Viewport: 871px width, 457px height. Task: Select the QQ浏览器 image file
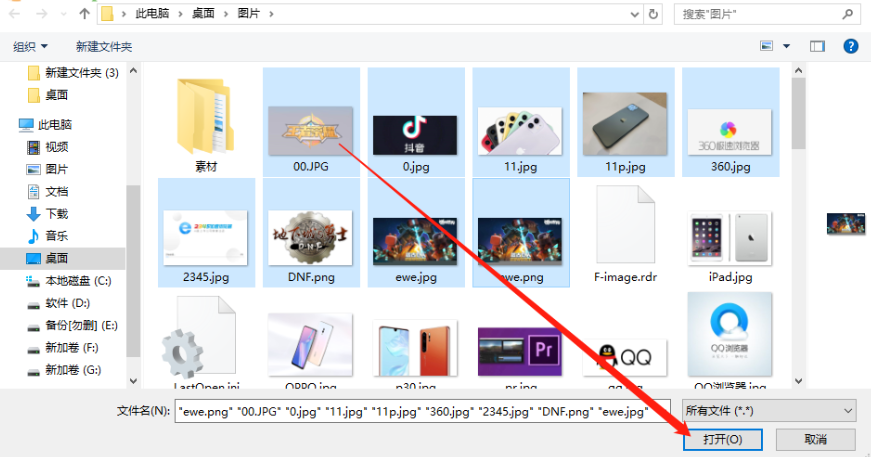730,340
